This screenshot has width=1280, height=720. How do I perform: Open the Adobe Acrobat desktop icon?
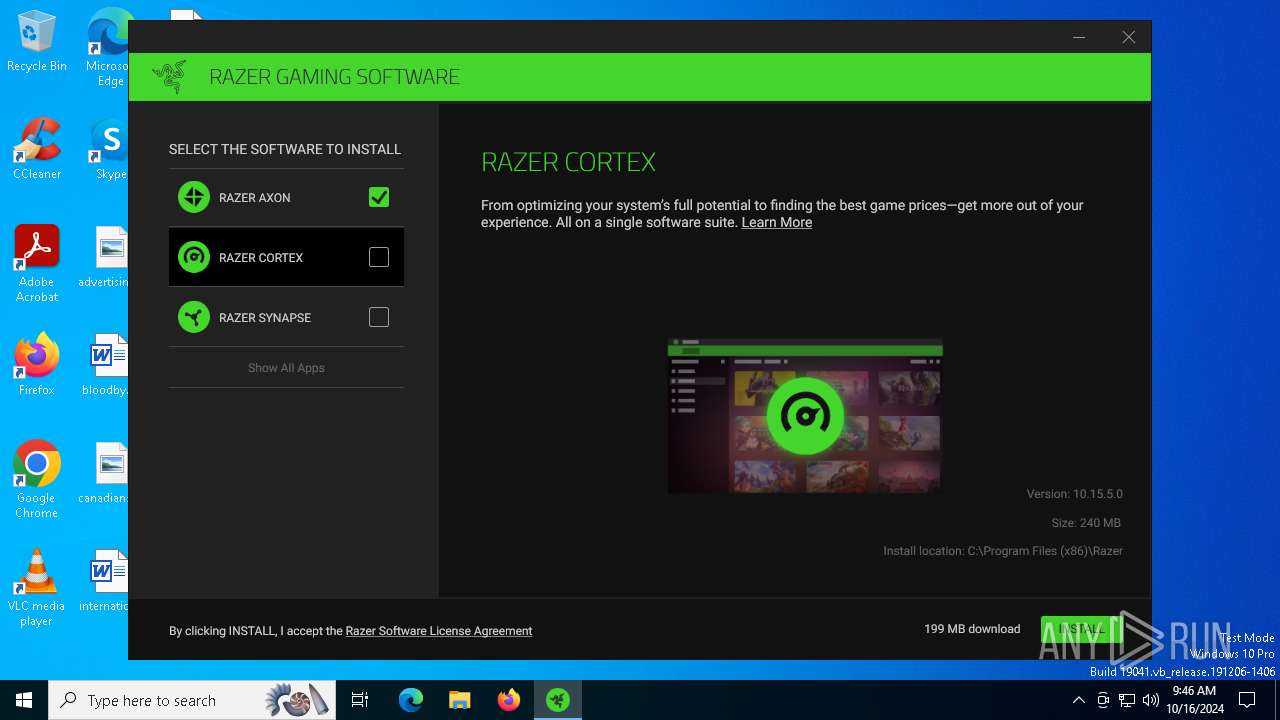tap(37, 263)
